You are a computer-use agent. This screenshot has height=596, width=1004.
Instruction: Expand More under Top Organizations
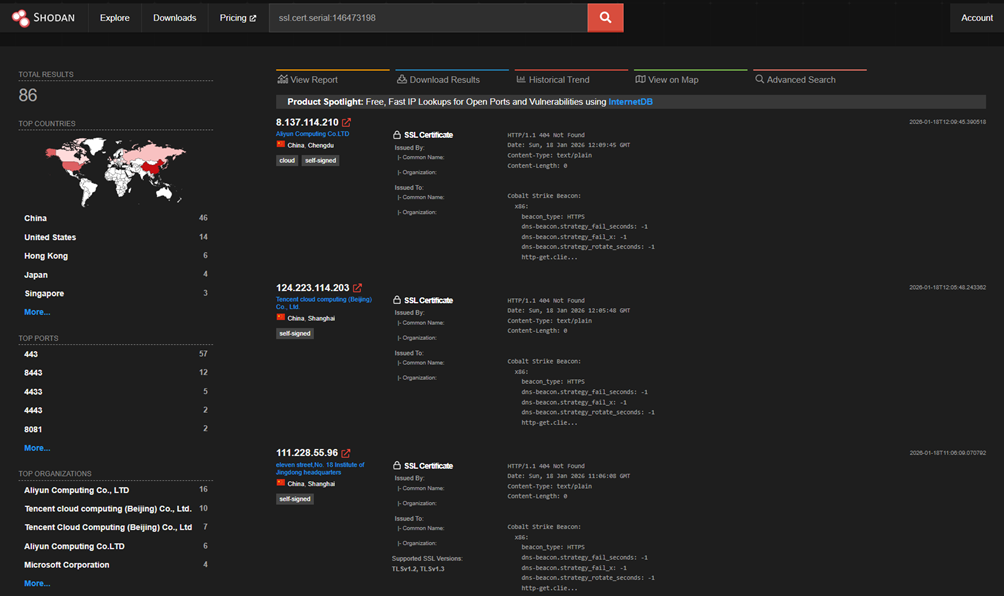click(37, 583)
